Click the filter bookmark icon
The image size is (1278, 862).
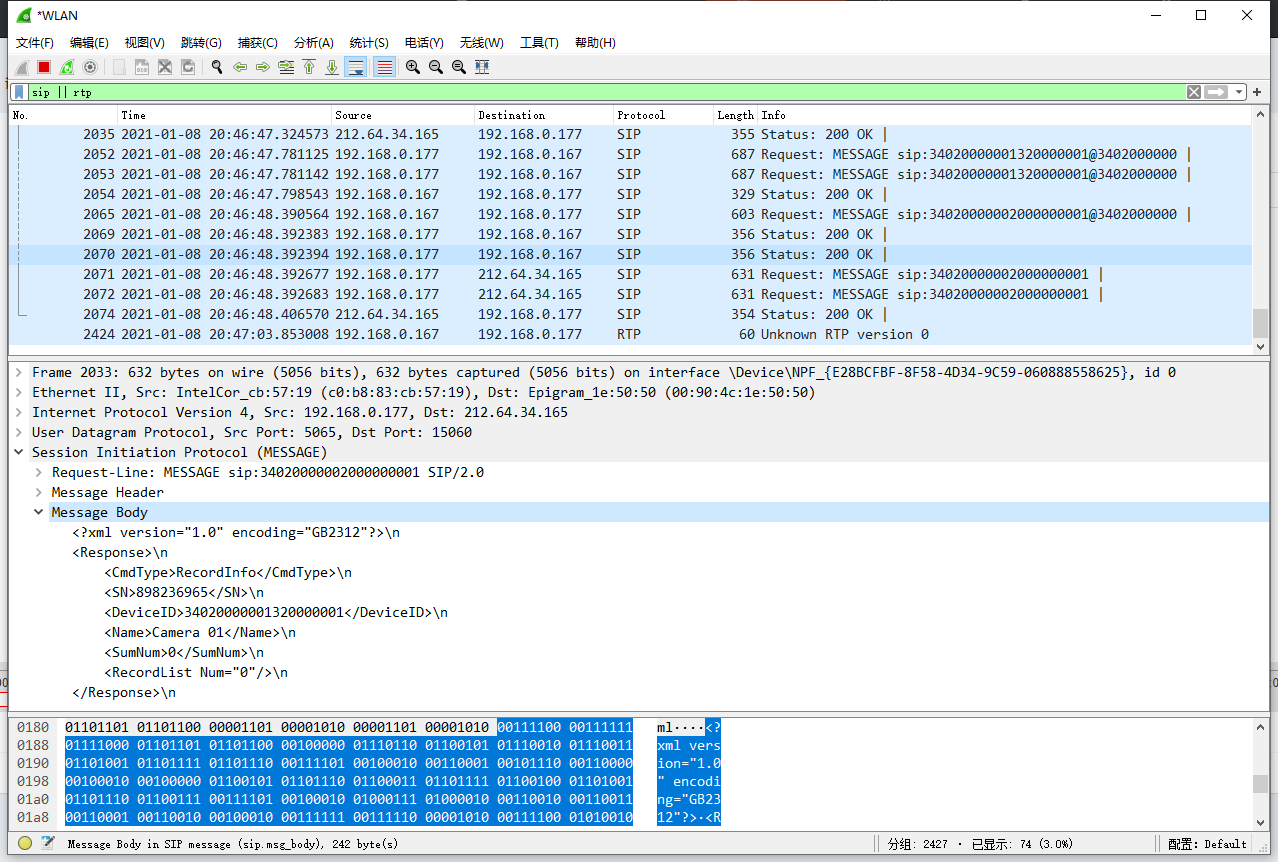click(19, 92)
